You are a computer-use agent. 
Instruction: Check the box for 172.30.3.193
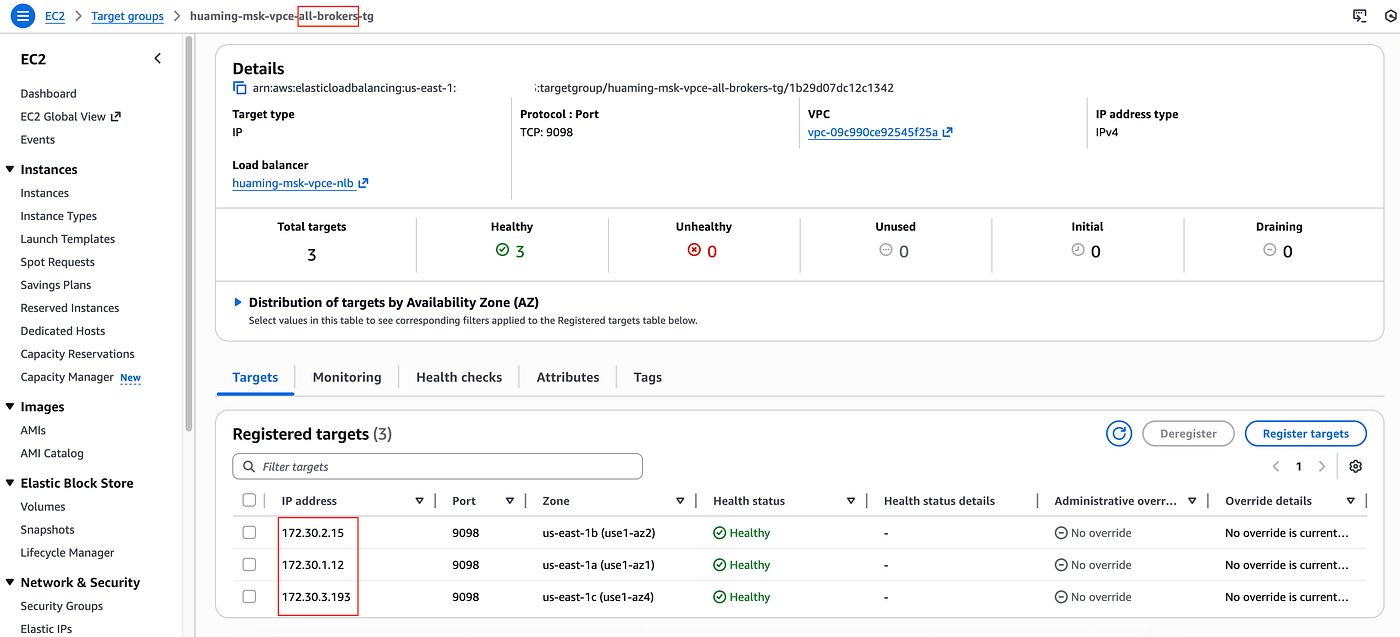[249, 597]
